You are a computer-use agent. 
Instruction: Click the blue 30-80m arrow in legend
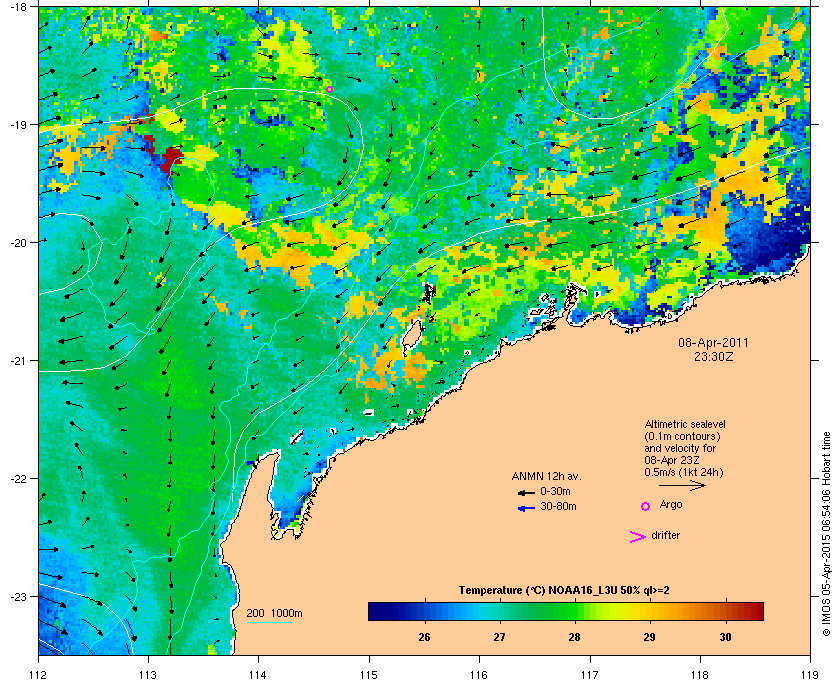[526, 508]
